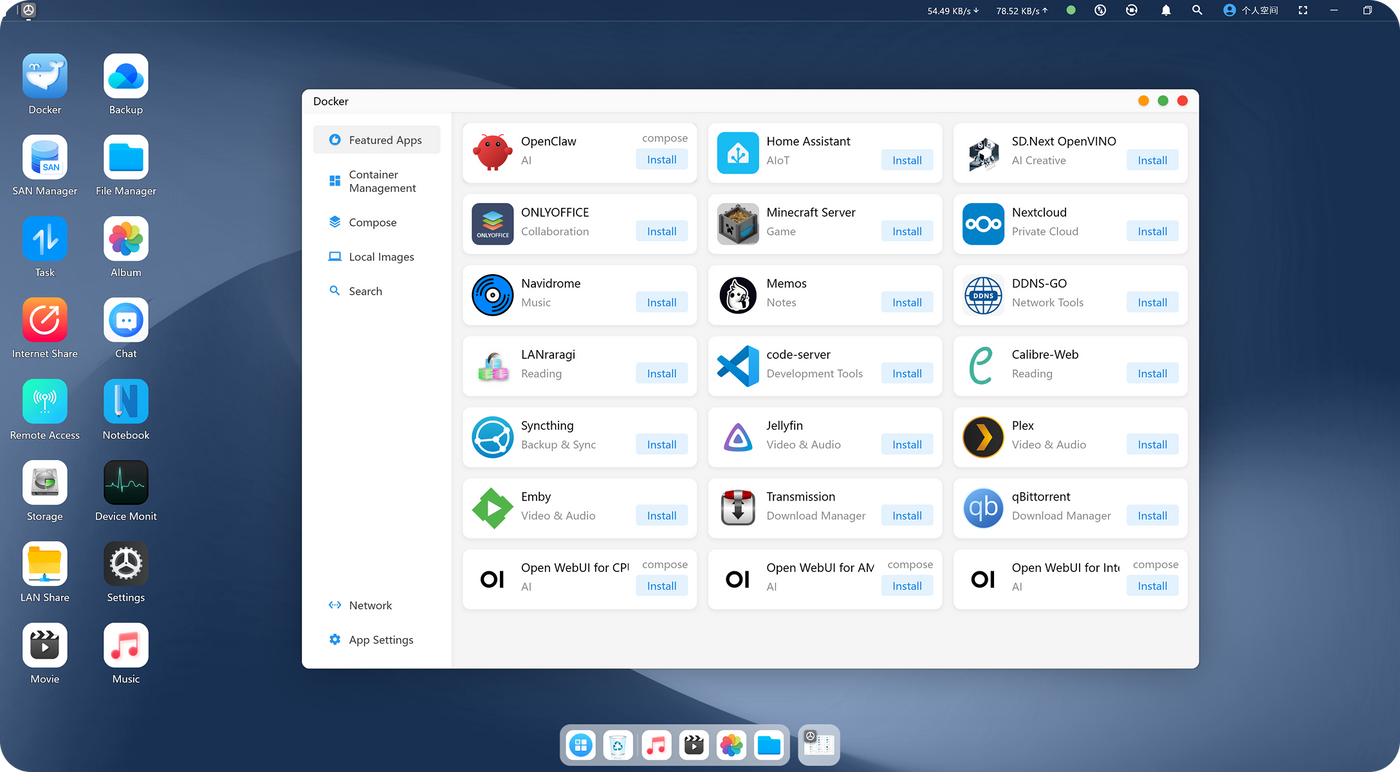Open Remote Access from the desktop

pyautogui.click(x=45, y=402)
